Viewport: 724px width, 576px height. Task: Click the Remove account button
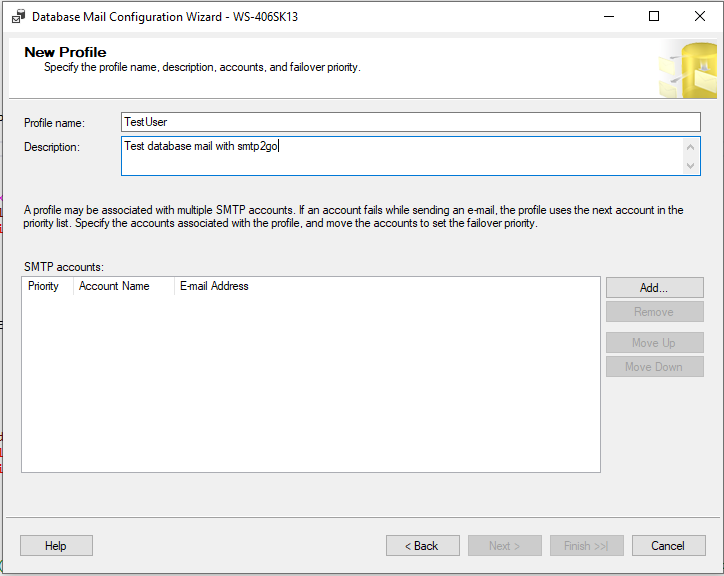(654, 312)
